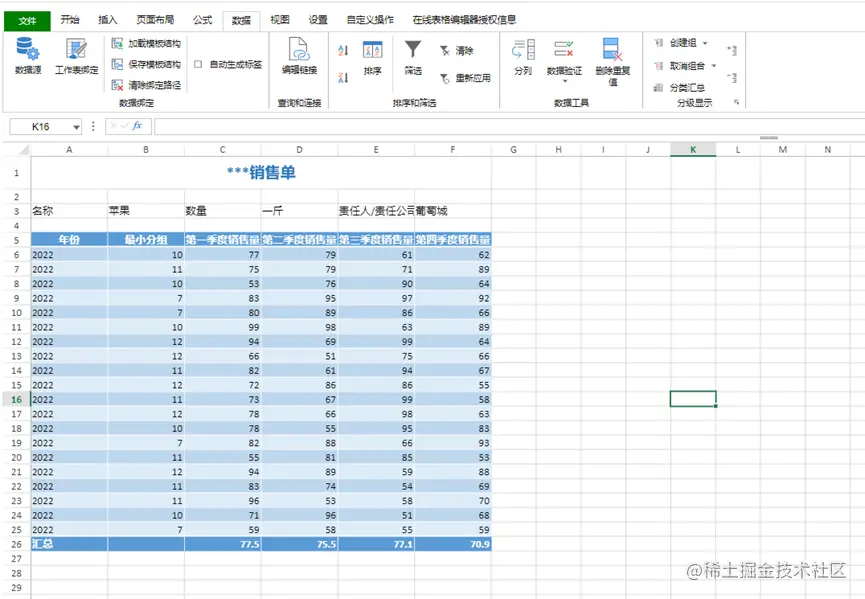Expand the 取消组合 dropdown arrow
The image size is (865, 599).
pos(714,66)
